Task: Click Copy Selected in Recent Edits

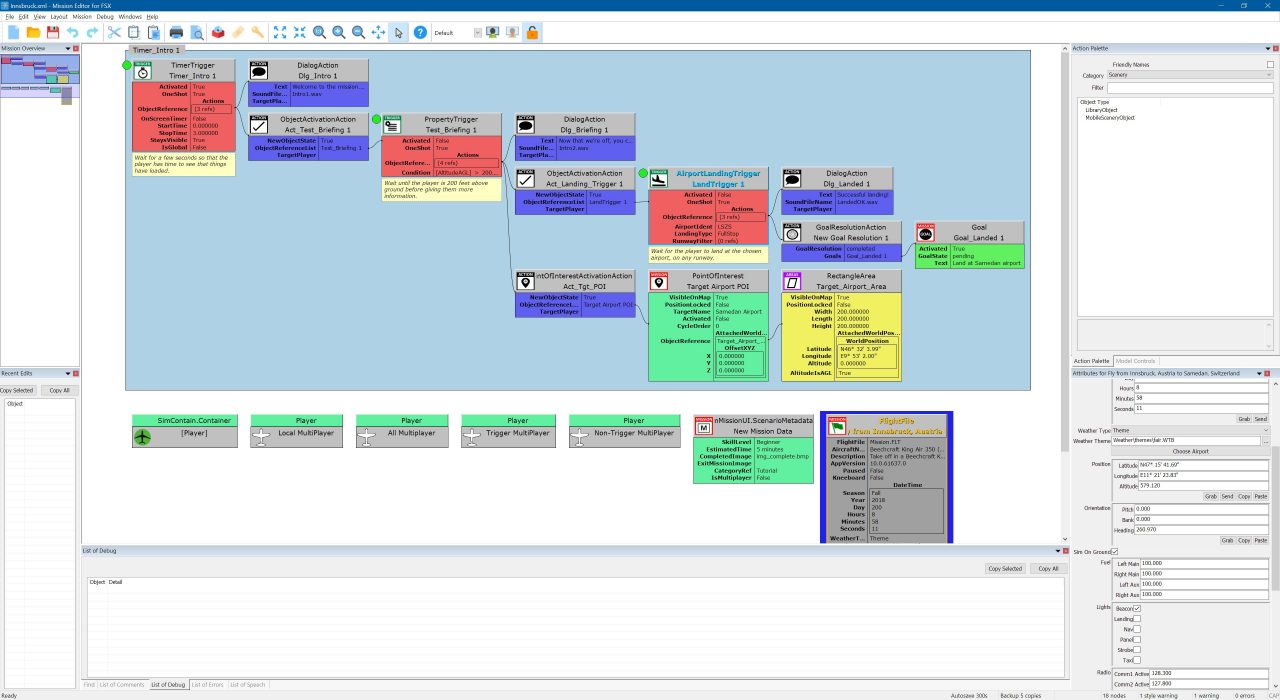Action: click(17, 390)
